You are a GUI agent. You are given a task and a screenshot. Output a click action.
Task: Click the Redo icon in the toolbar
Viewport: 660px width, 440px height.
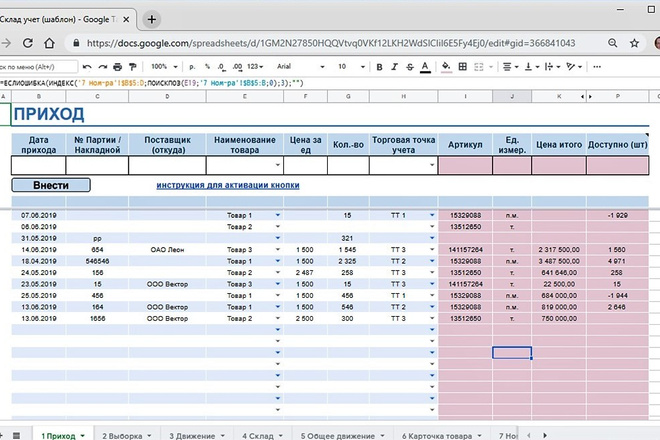point(103,67)
